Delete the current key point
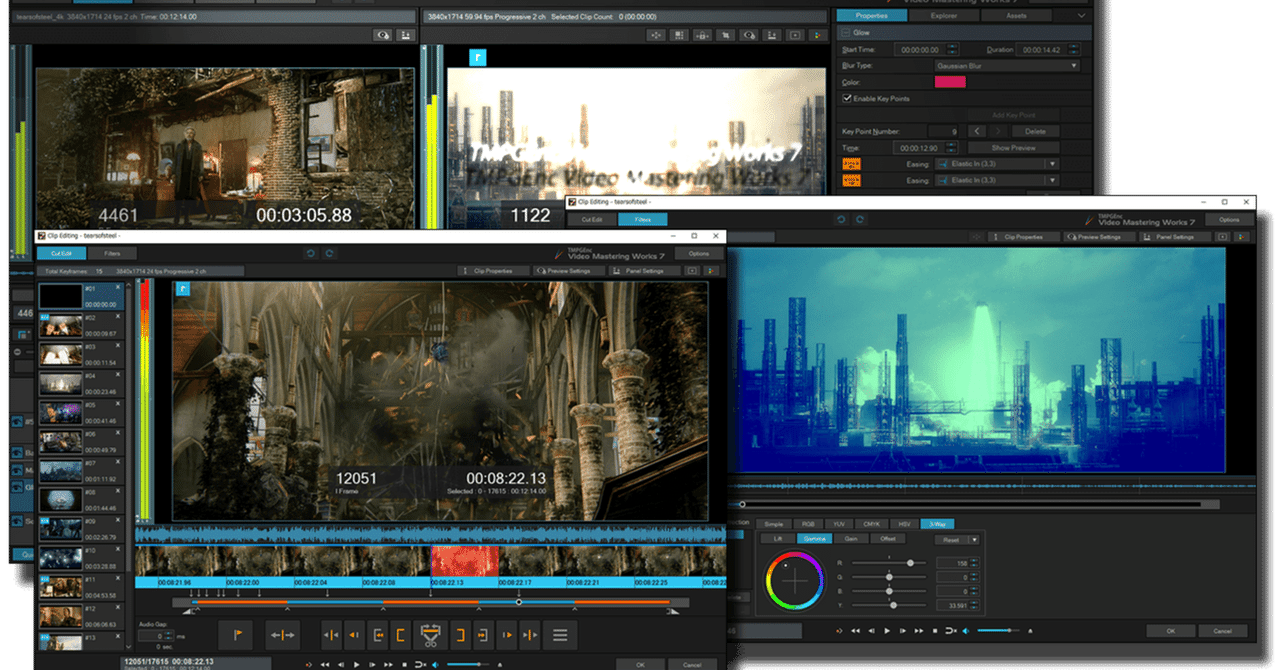Screen dimensions: 1280x670 click(x=1035, y=131)
